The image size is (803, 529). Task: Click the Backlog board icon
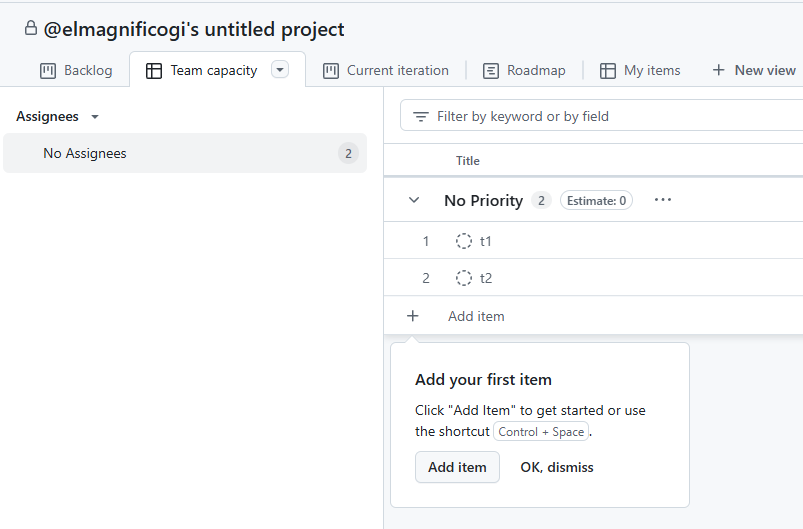48,71
